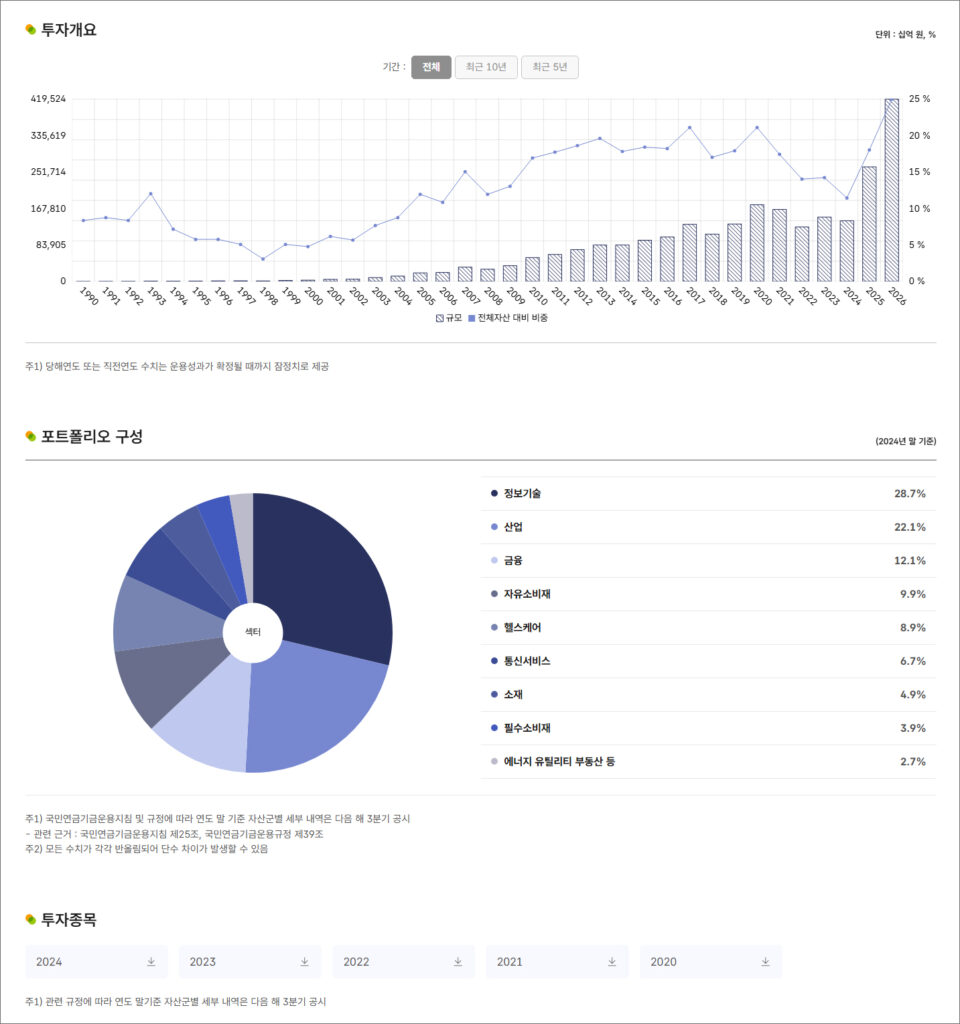The image size is (960, 1024).
Task: Click the 2026 bar in chart
Action: pyautogui.click(x=891, y=190)
